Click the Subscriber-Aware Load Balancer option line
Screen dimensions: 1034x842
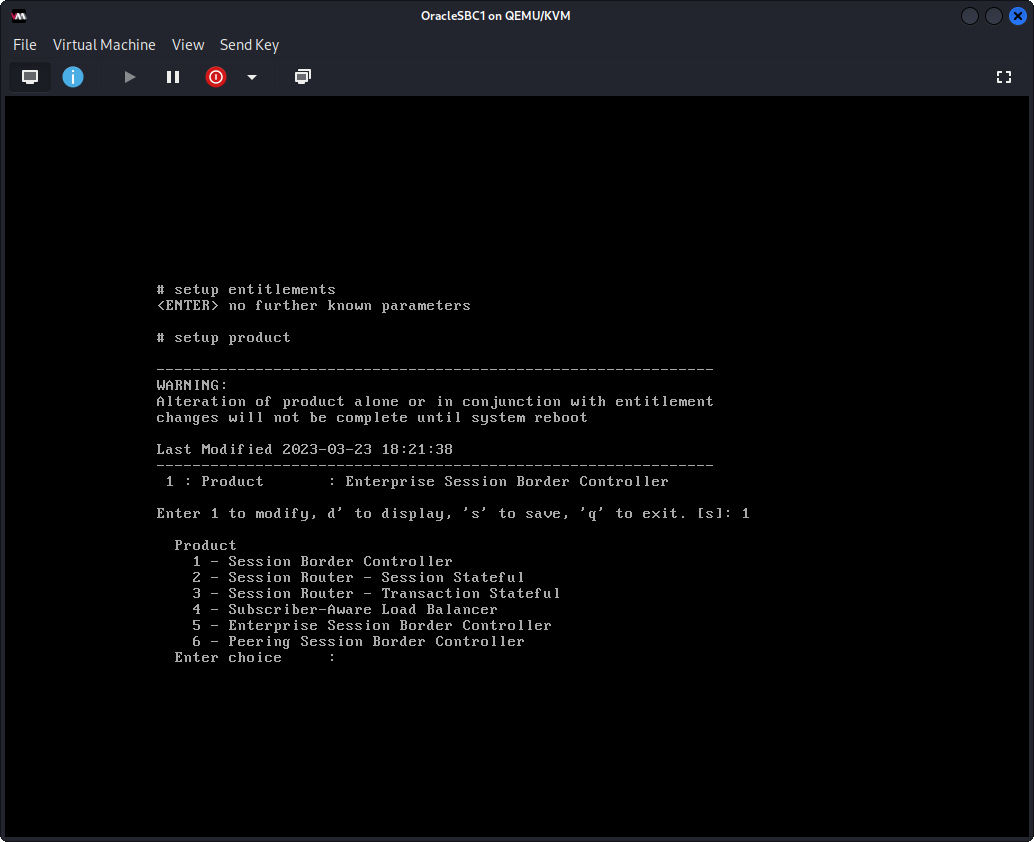[345, 610]
